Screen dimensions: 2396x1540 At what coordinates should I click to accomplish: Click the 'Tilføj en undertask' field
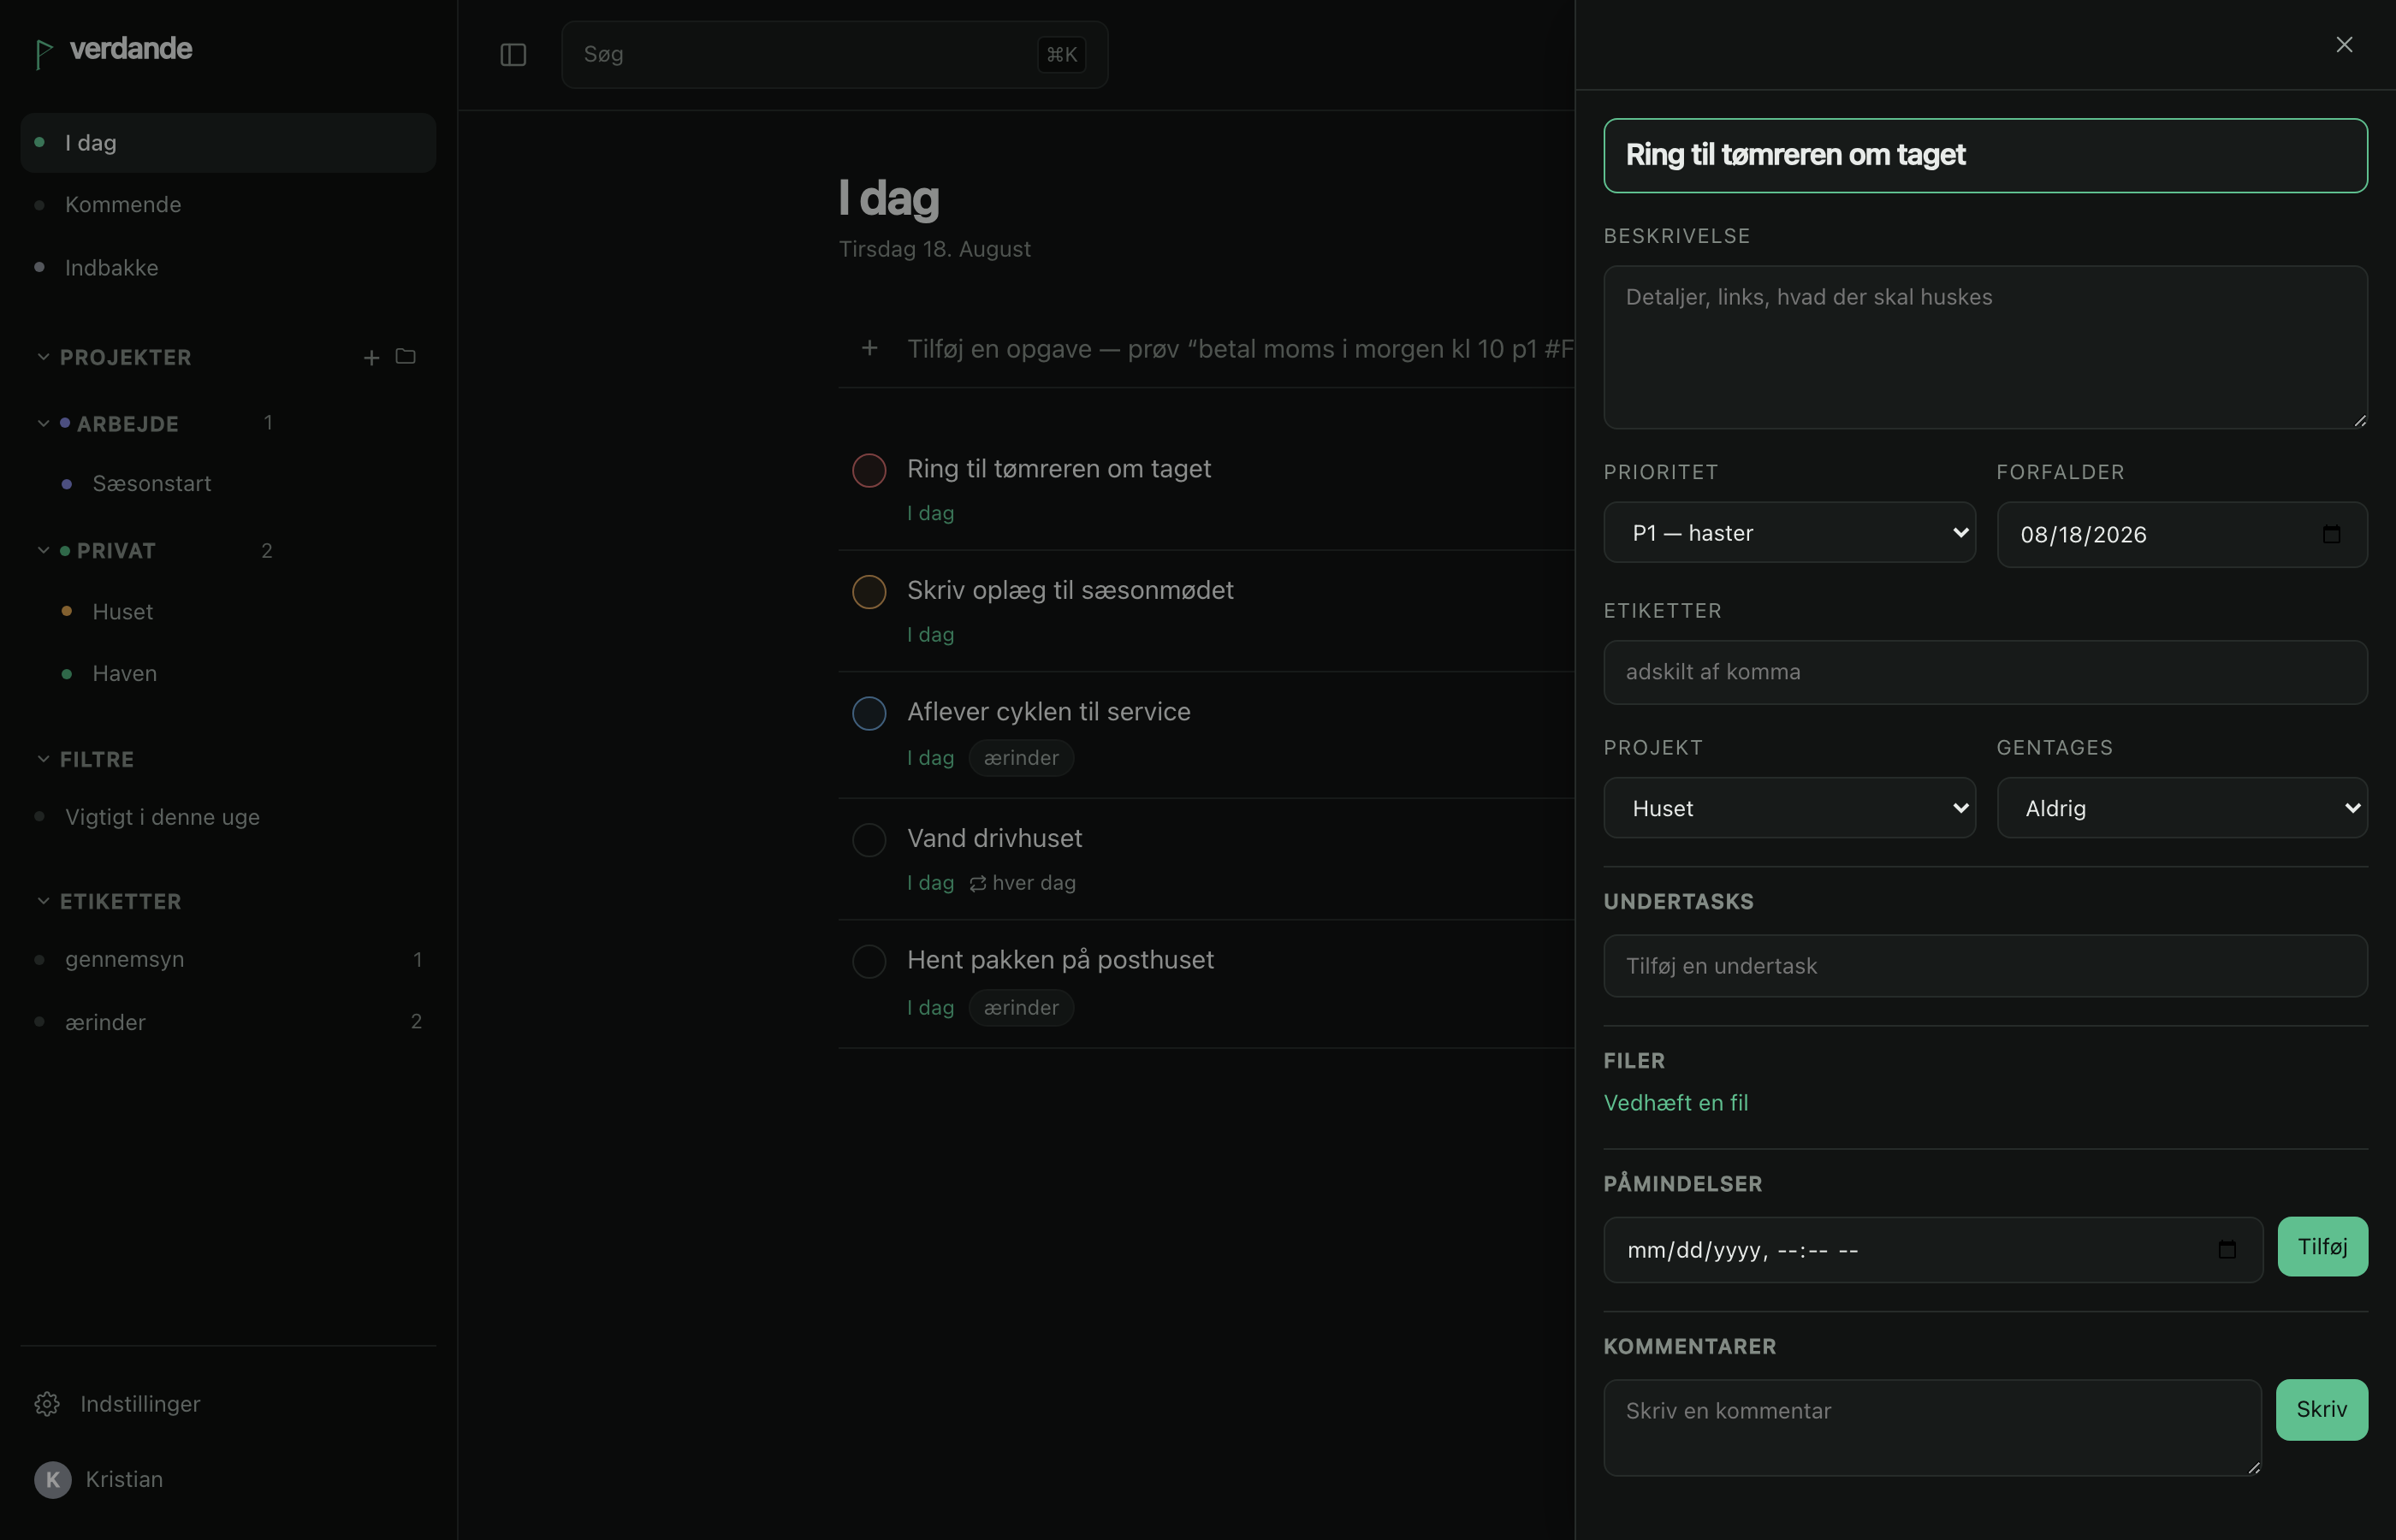point(1985,966)
